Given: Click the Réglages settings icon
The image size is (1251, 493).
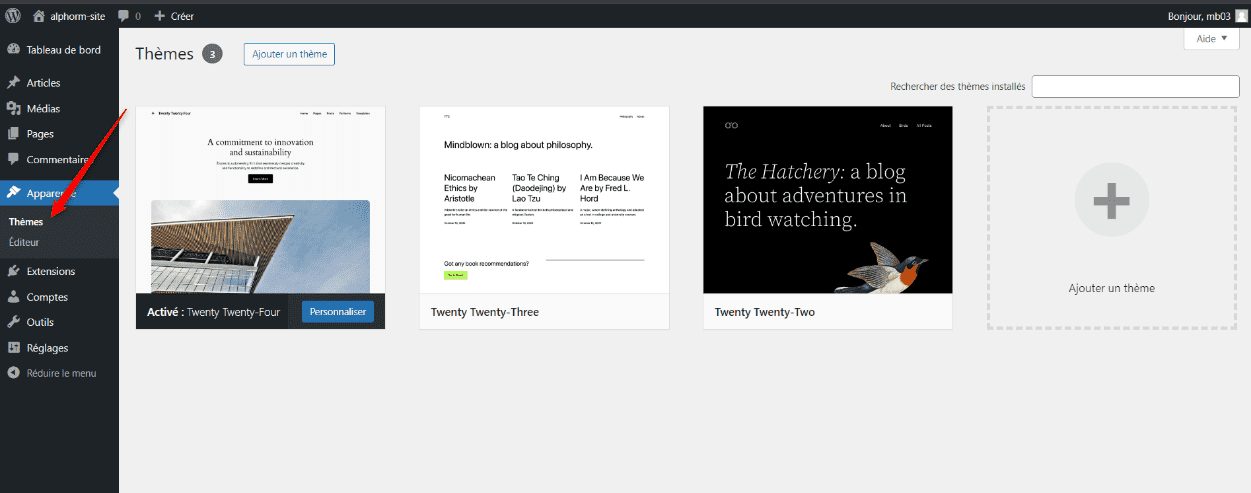Looking at the screenshot, I should [x=13, y=348].
